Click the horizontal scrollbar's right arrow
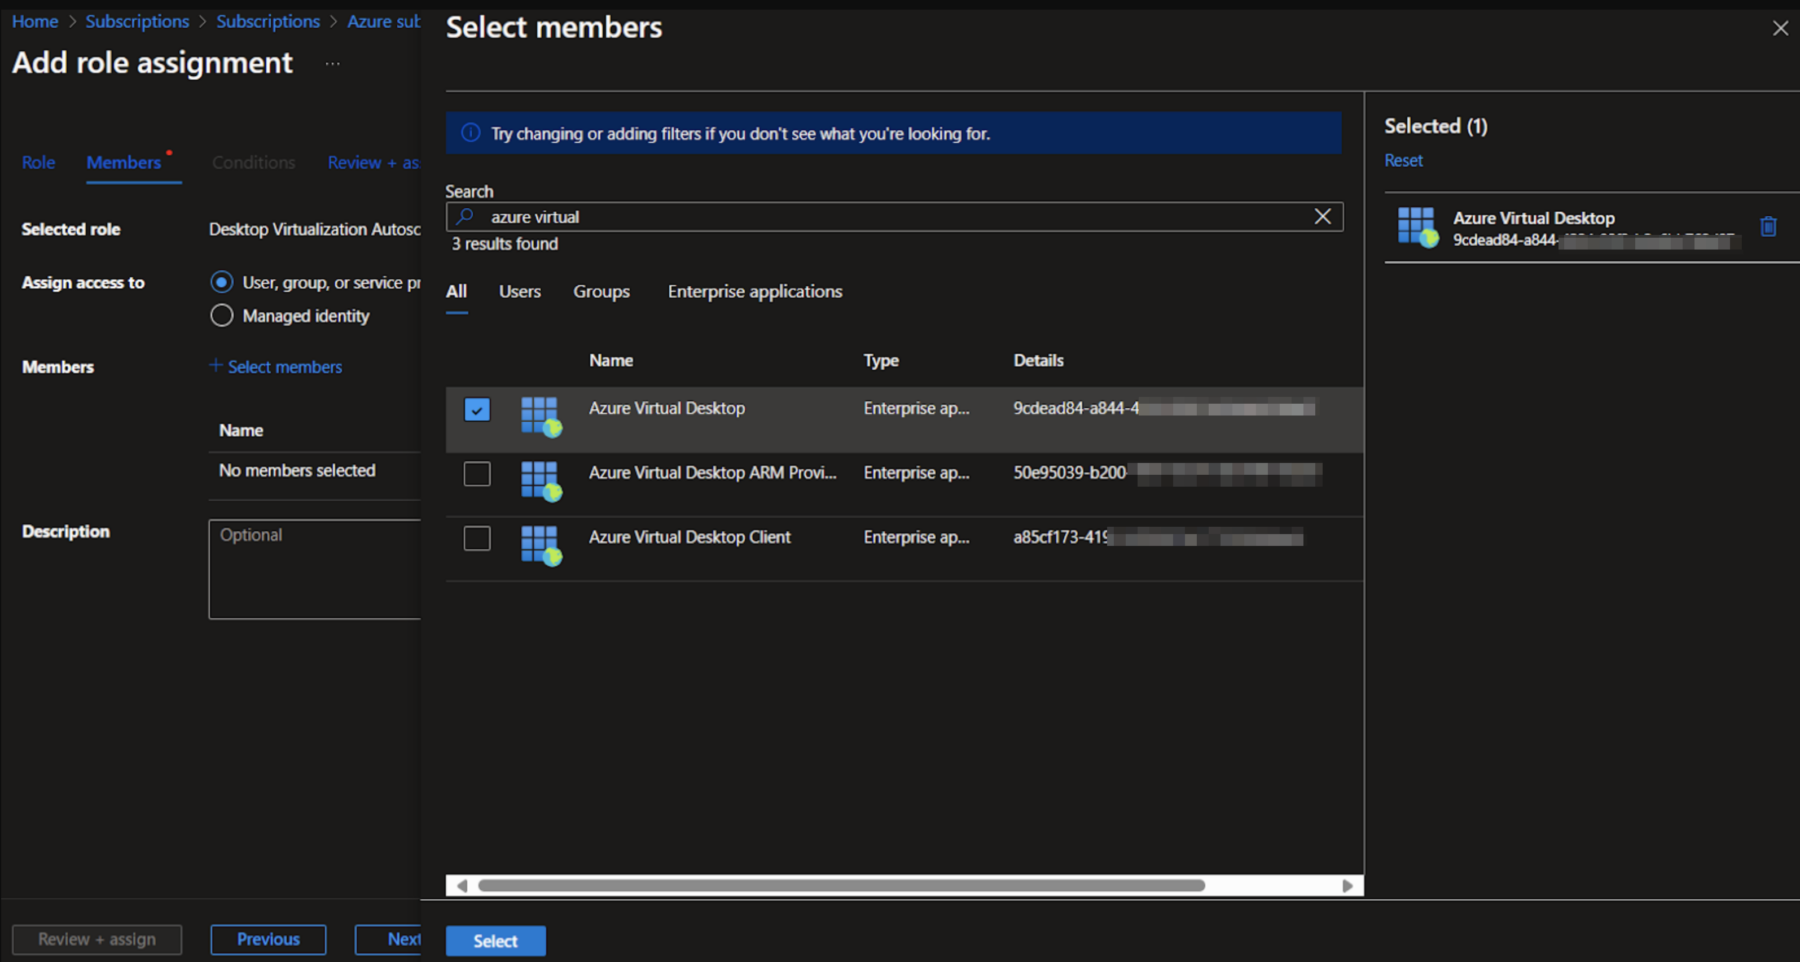Viewport: 1800px width, 962px height. tap(1347, 885)
